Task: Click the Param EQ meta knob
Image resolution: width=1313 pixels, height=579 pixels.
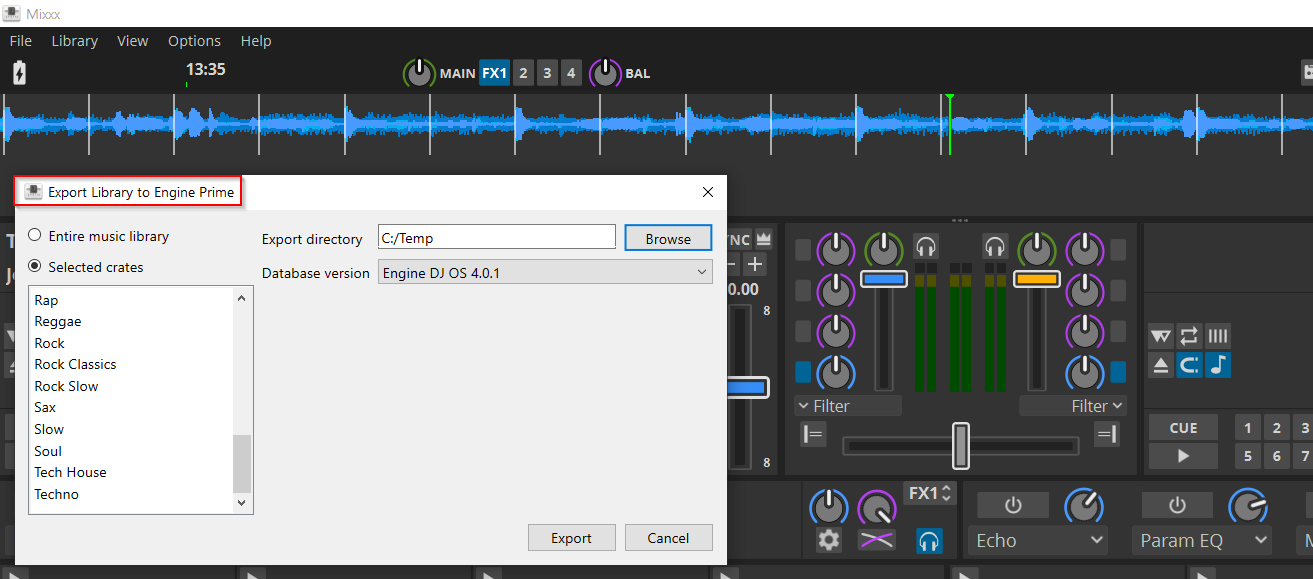Action: 1247,506
